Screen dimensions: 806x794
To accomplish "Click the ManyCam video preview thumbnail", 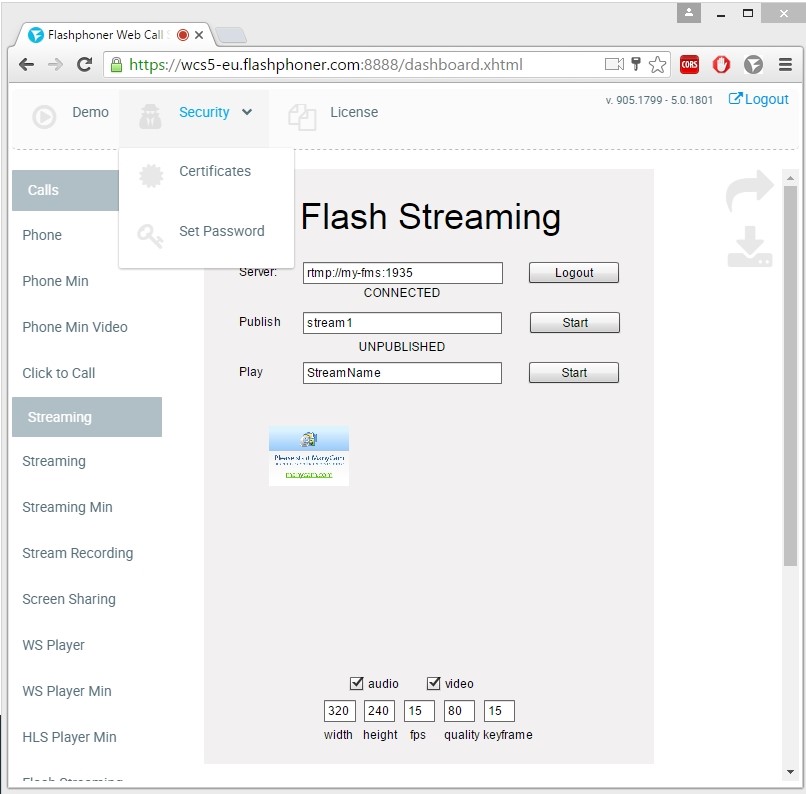I will coord(308,455).
